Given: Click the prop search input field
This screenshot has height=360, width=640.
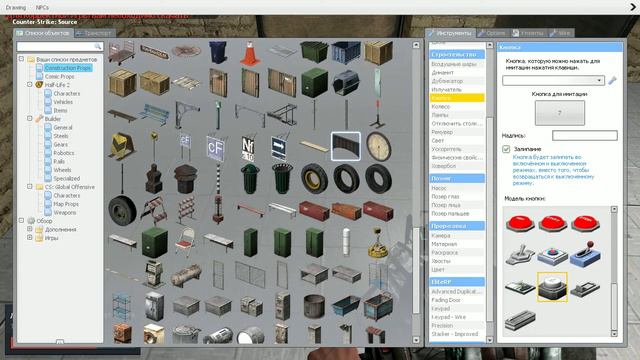Looking at the screenshot, I should [x=60, y=47].
